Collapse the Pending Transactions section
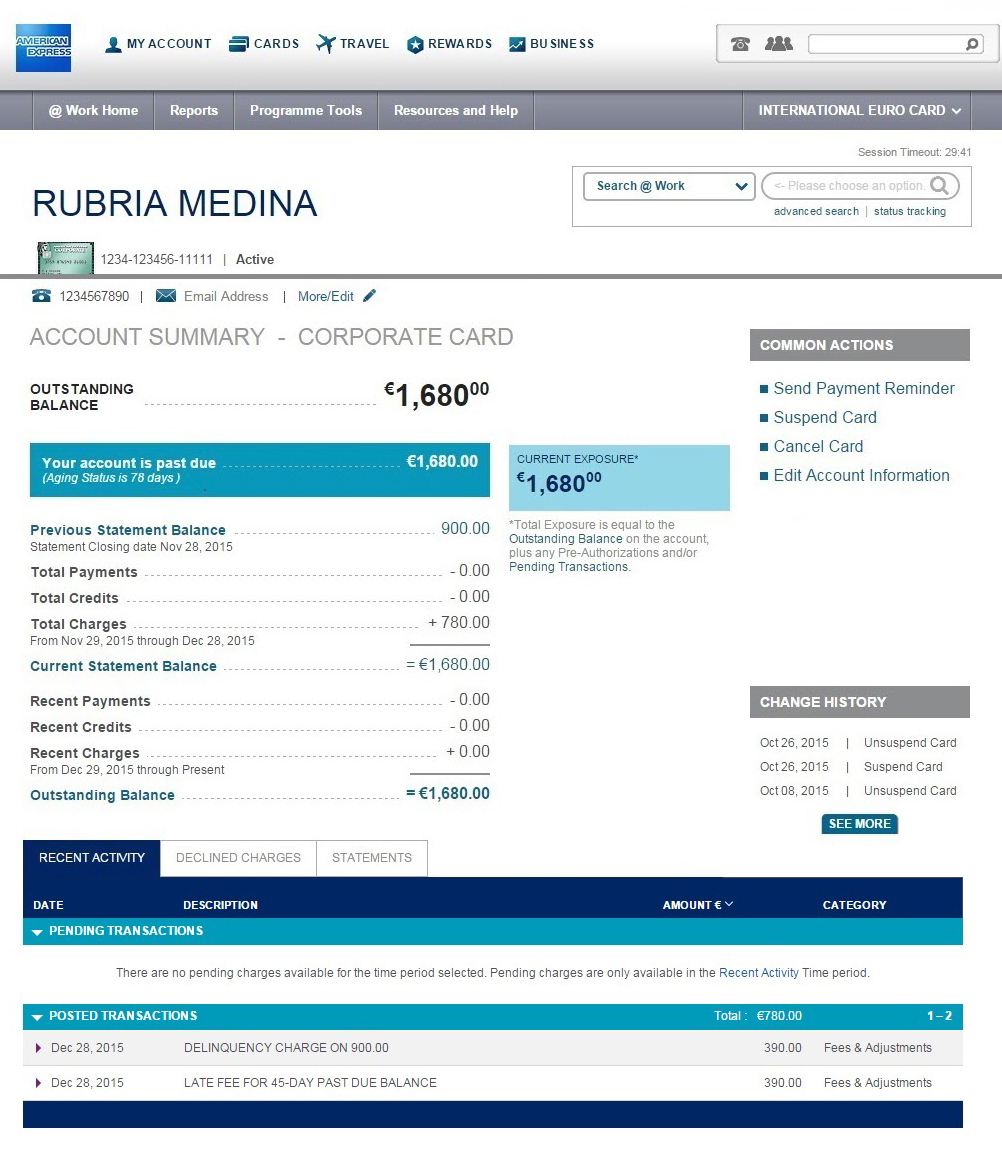The width and height of the screenshot is (1002, 1160). [38, 932]
